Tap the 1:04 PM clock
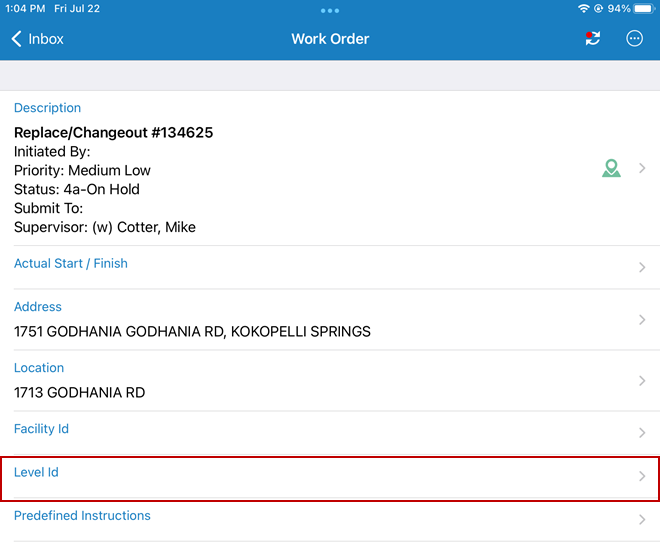Viewport: 660px width, 548px height. click(25, 8)
